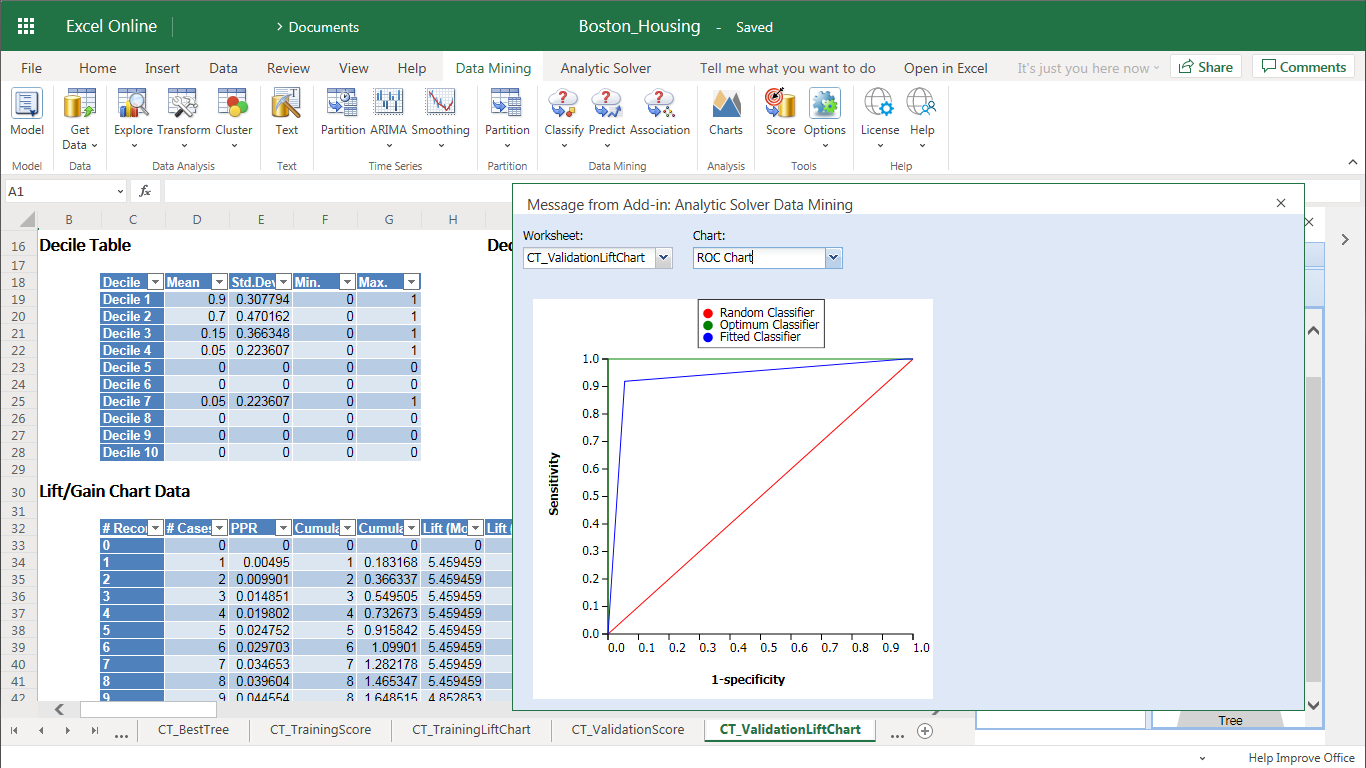Switch to CT_ValidationScore sheet tab
This screenshot has height=768, width=1366.
point(628,730)
